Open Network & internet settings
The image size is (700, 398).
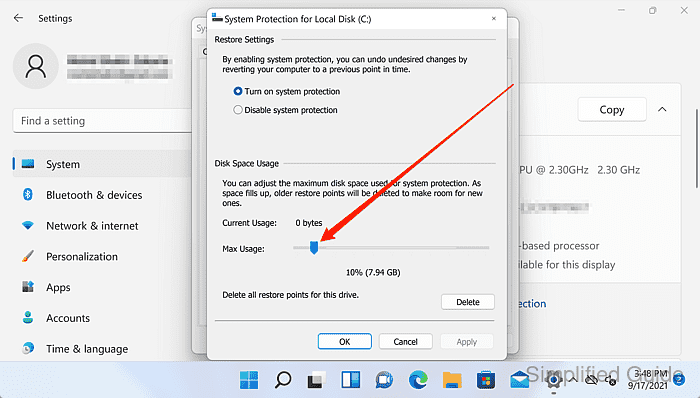(92, 226)
